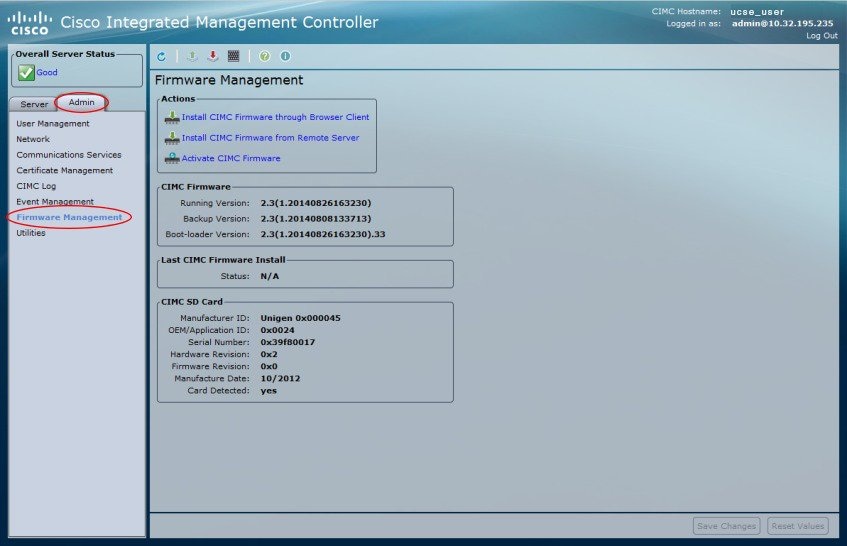Open Certificate Management

(64, 170)
